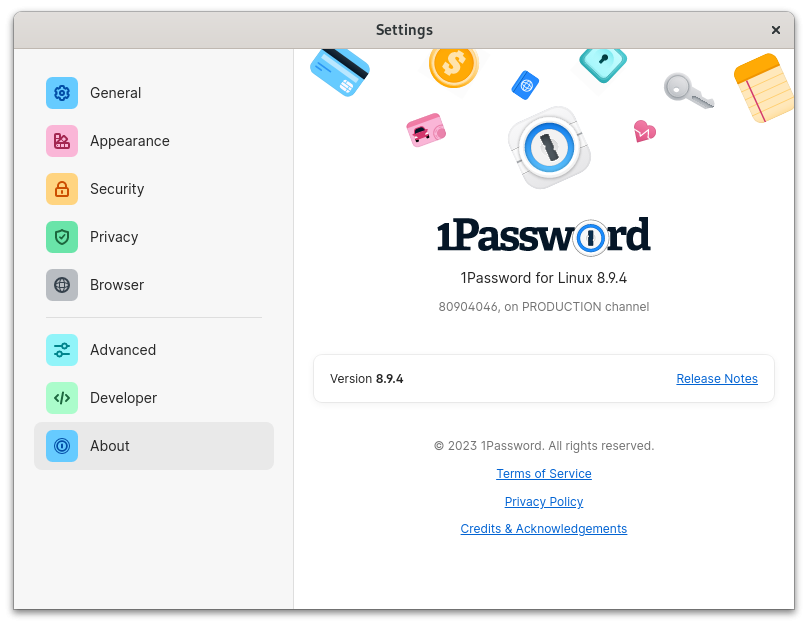The width and height of the screenshot is (808, 626).
Task: Click the Browser globe icon
Action: [x=62, y=285]
